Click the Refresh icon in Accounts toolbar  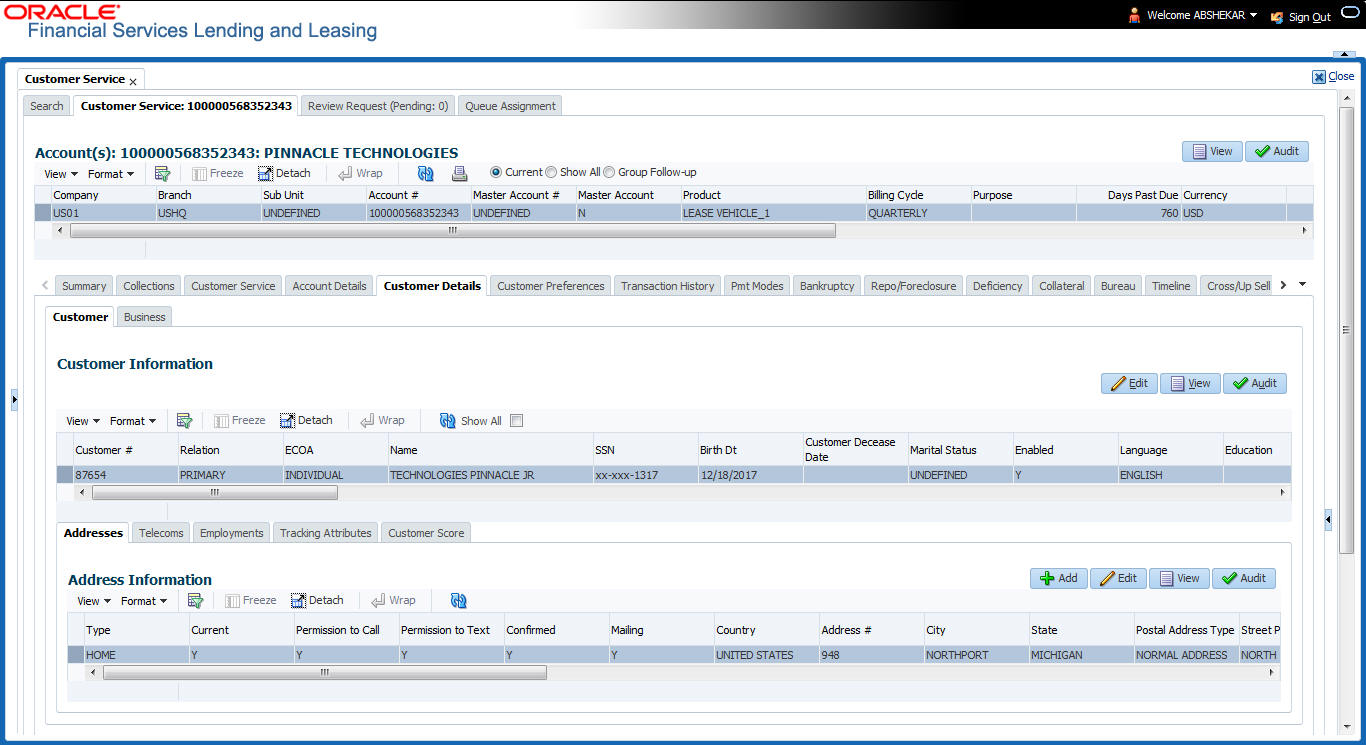tap(426, 173)
